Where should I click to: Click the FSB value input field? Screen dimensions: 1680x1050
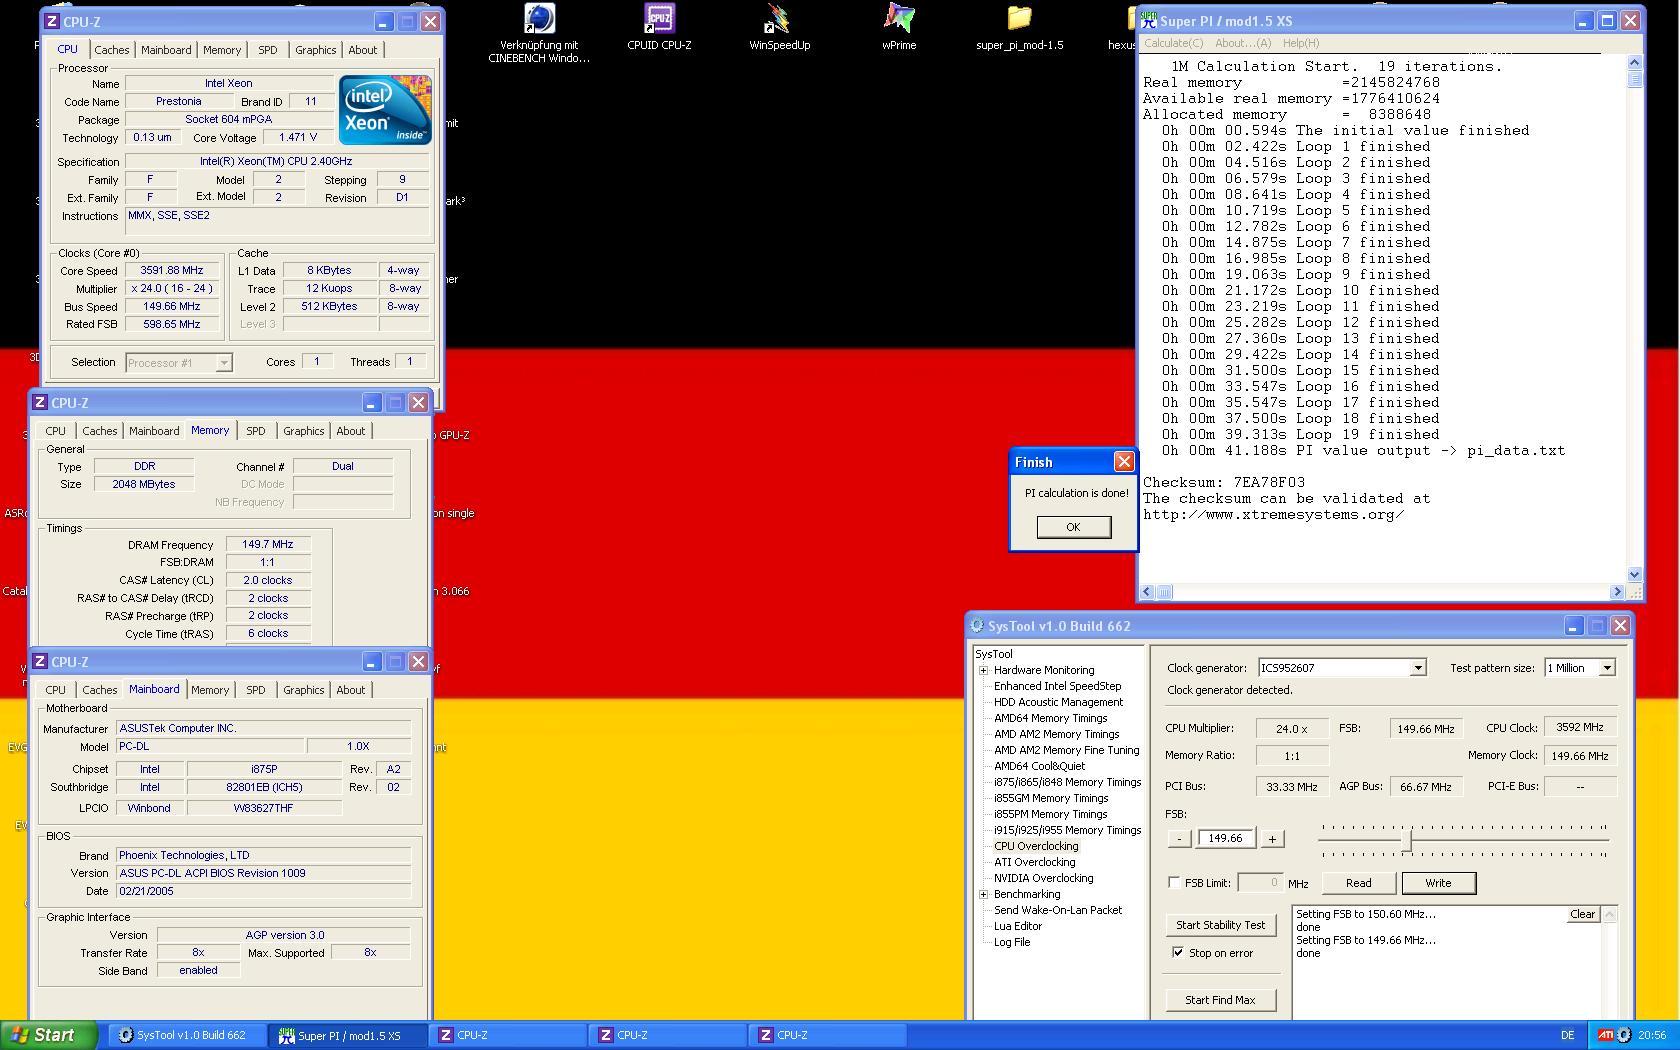coord(1225,838)
